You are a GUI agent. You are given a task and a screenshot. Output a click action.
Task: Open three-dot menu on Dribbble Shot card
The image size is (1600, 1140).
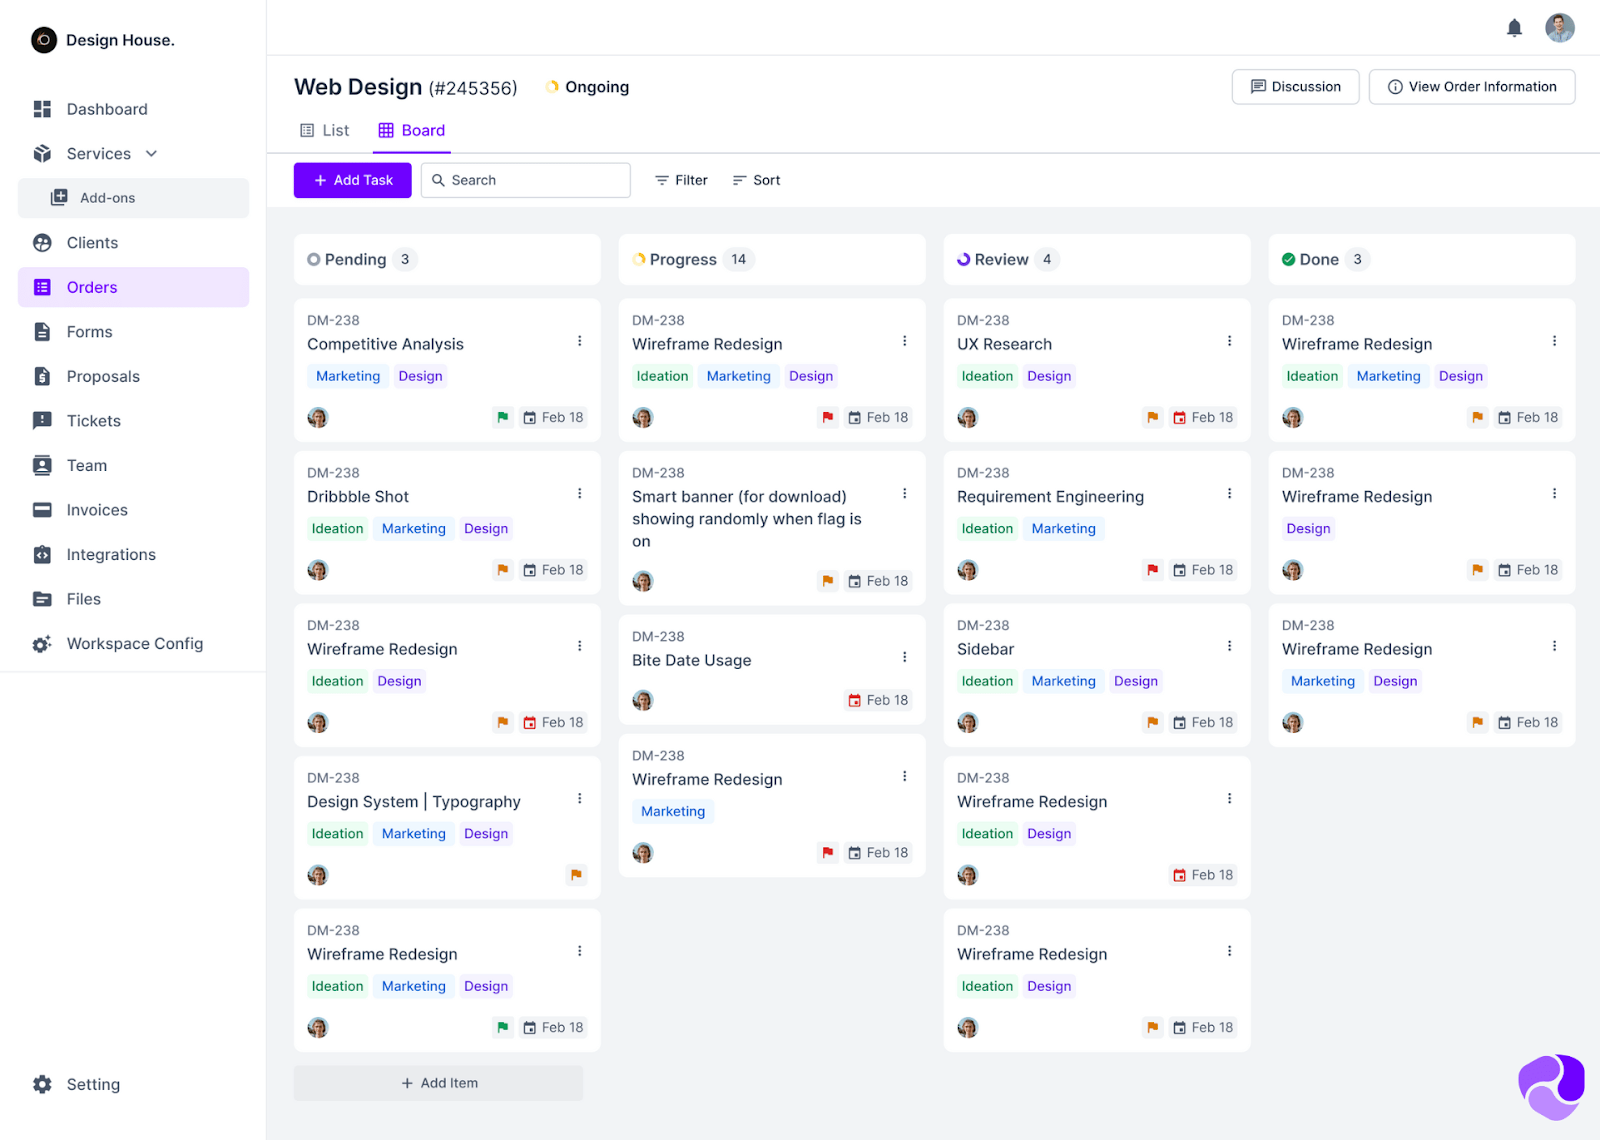pyautogui.click(x=579, y=494)
